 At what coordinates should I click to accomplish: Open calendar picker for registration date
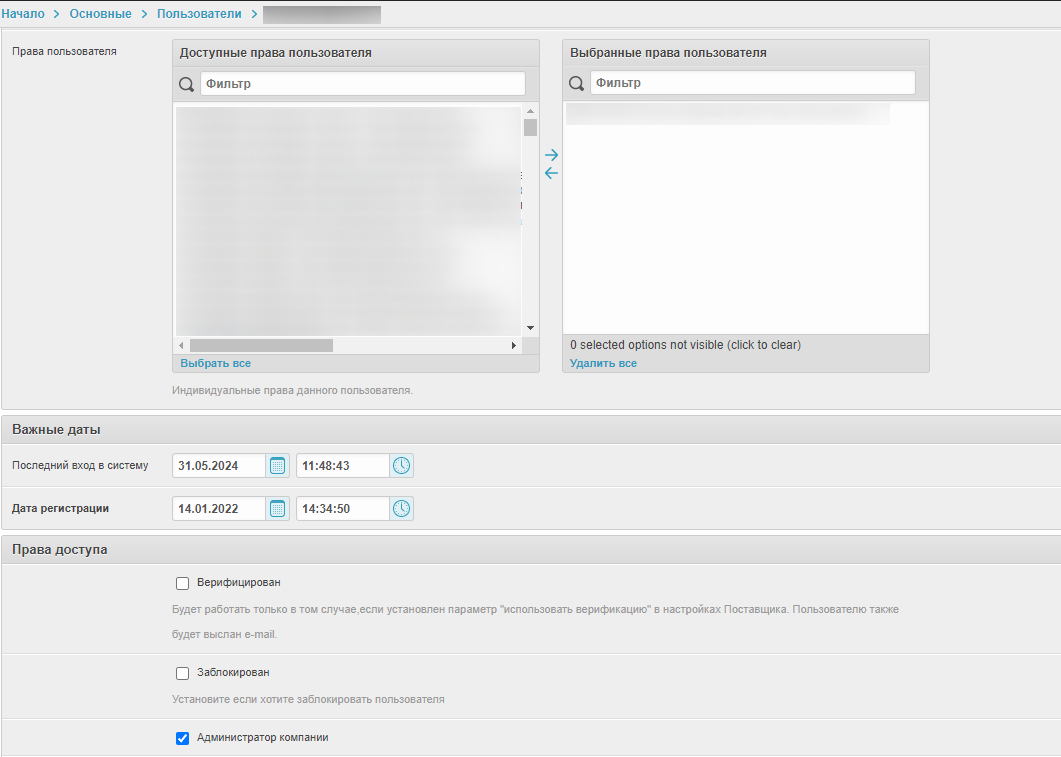[278, 509]
